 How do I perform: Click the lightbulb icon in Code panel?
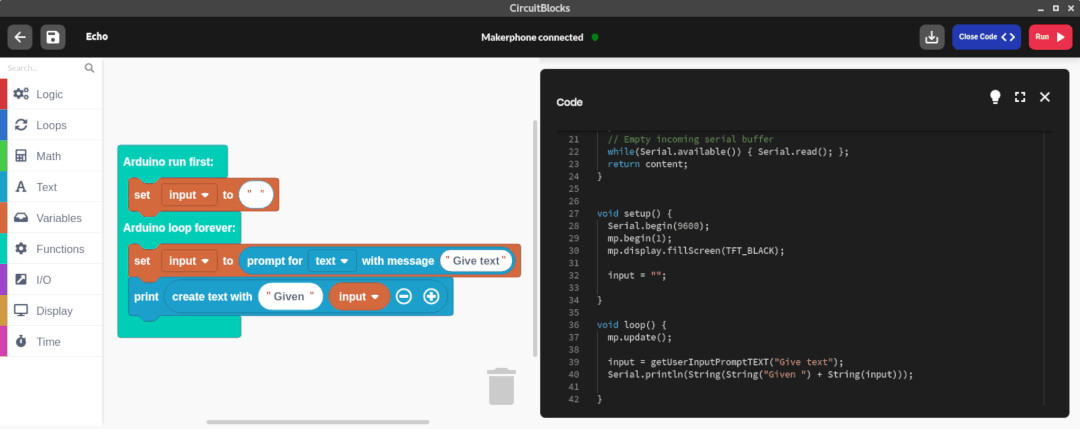(x=995, y=97)
